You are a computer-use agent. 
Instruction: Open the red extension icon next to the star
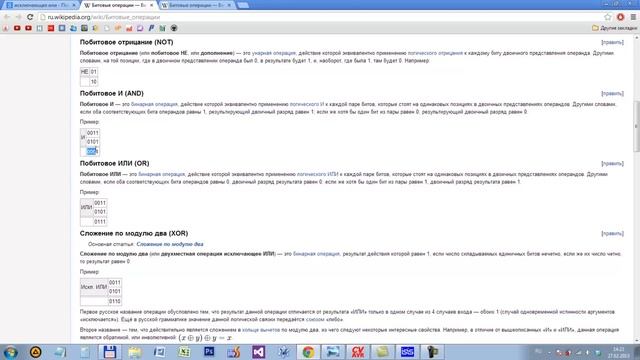620,17
